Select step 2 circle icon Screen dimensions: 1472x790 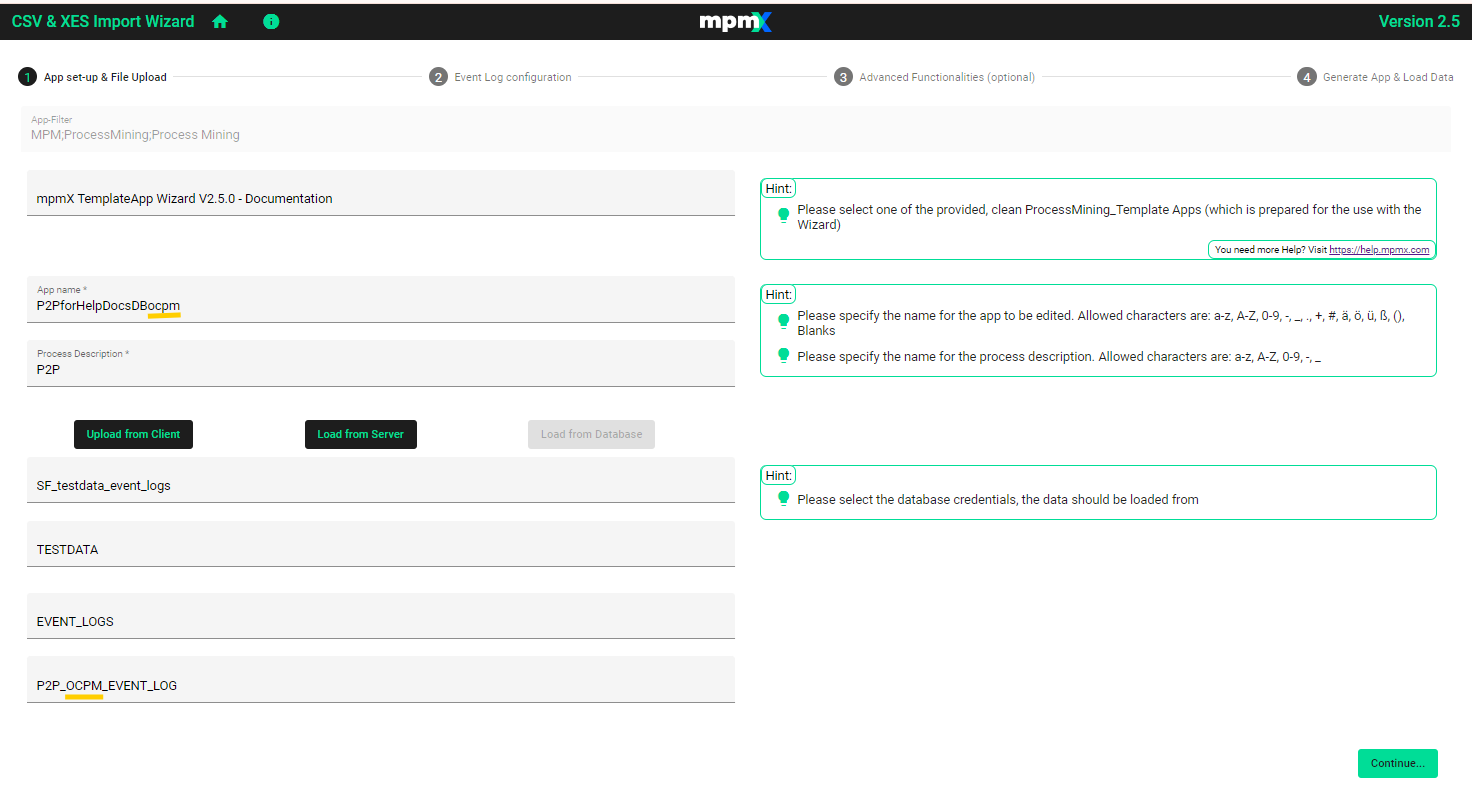[438, 77]
